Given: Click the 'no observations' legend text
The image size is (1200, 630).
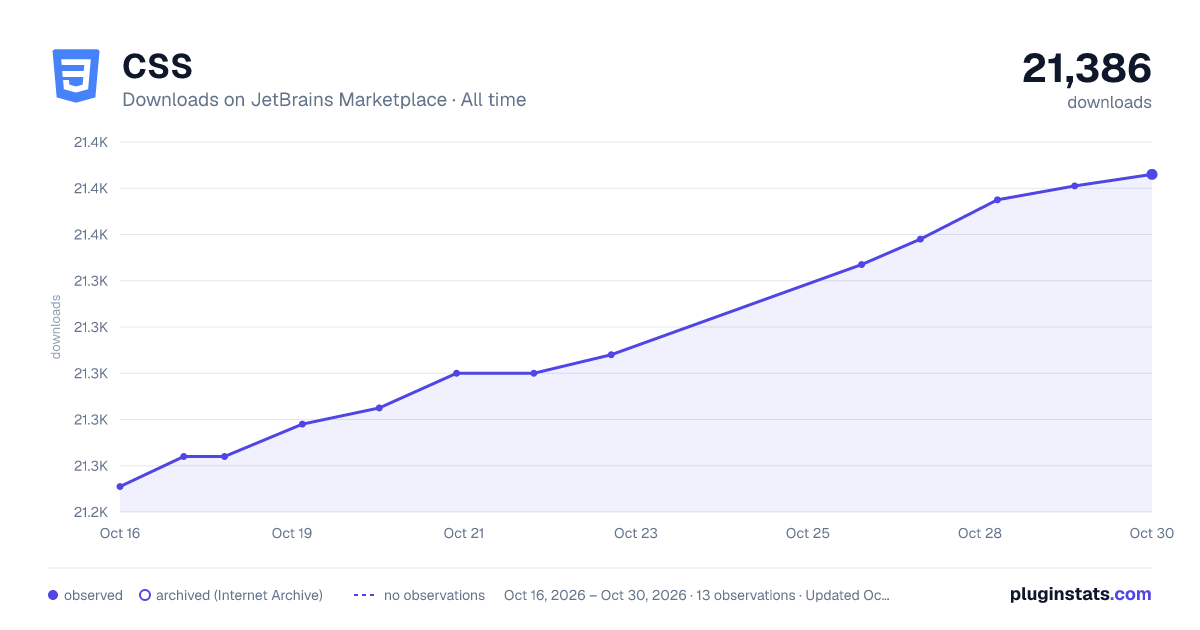Looking at the screenshot, I should tap(434, 595).
